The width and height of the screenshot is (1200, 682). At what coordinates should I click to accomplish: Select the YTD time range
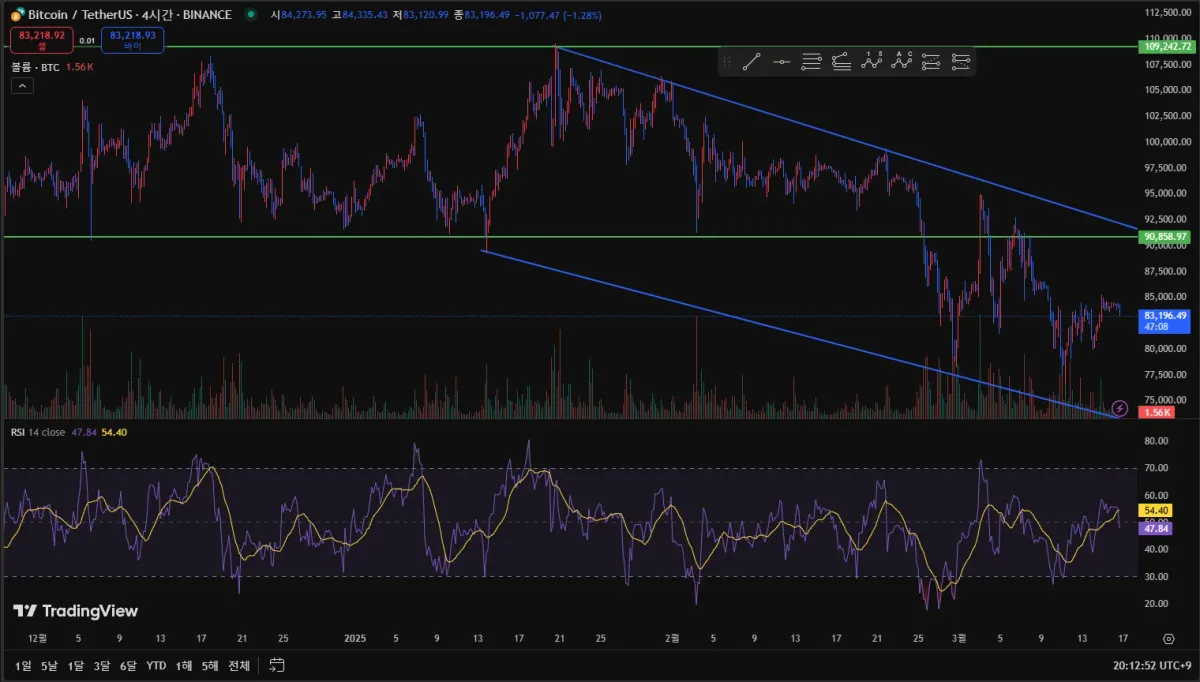[156, 665]
